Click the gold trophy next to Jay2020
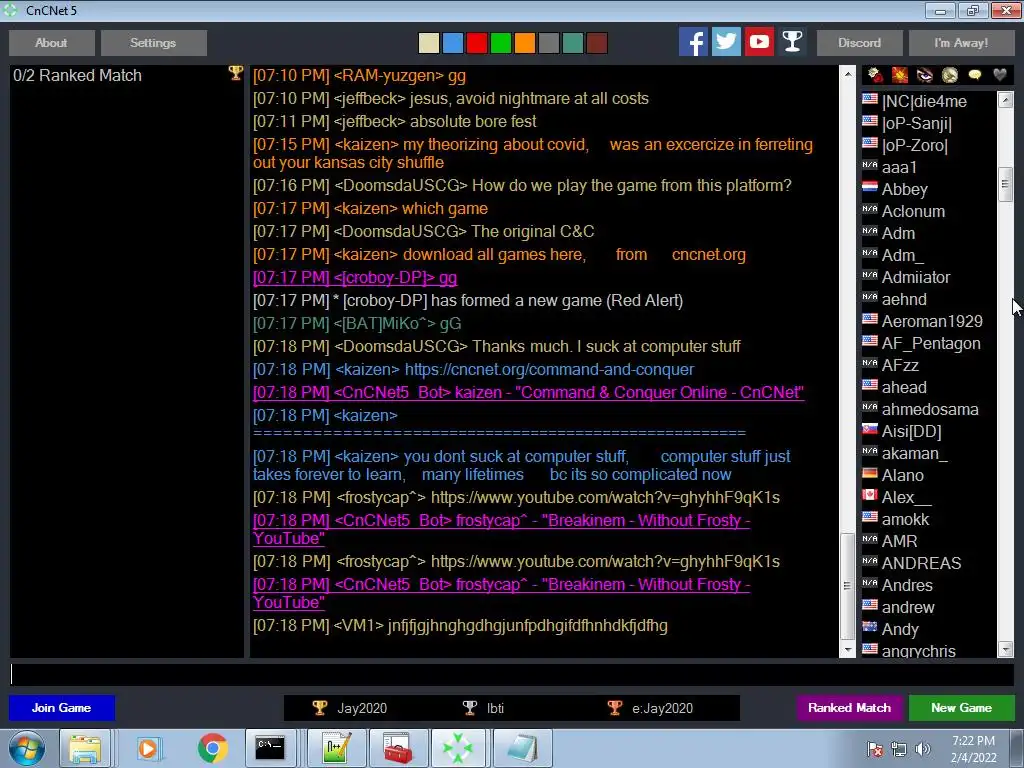Viewport: 1024px width, 768px height. point(319,708)
